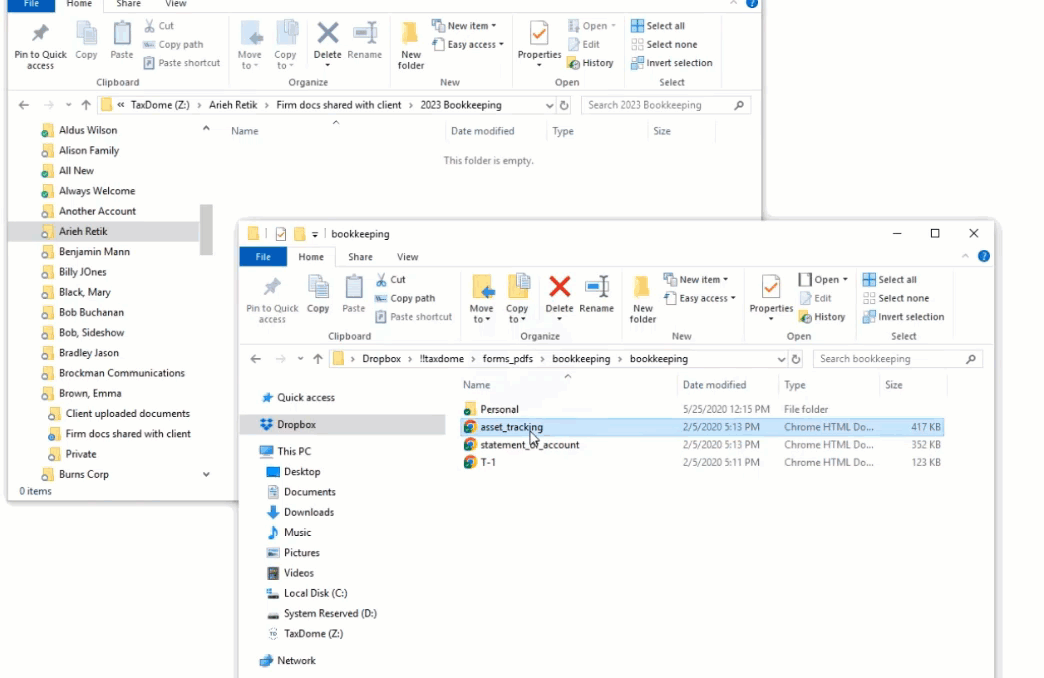Click Pin to Quick access in back window
Image resolution: width=1044 pixels, height=678 pixels.
click(40, 45)
